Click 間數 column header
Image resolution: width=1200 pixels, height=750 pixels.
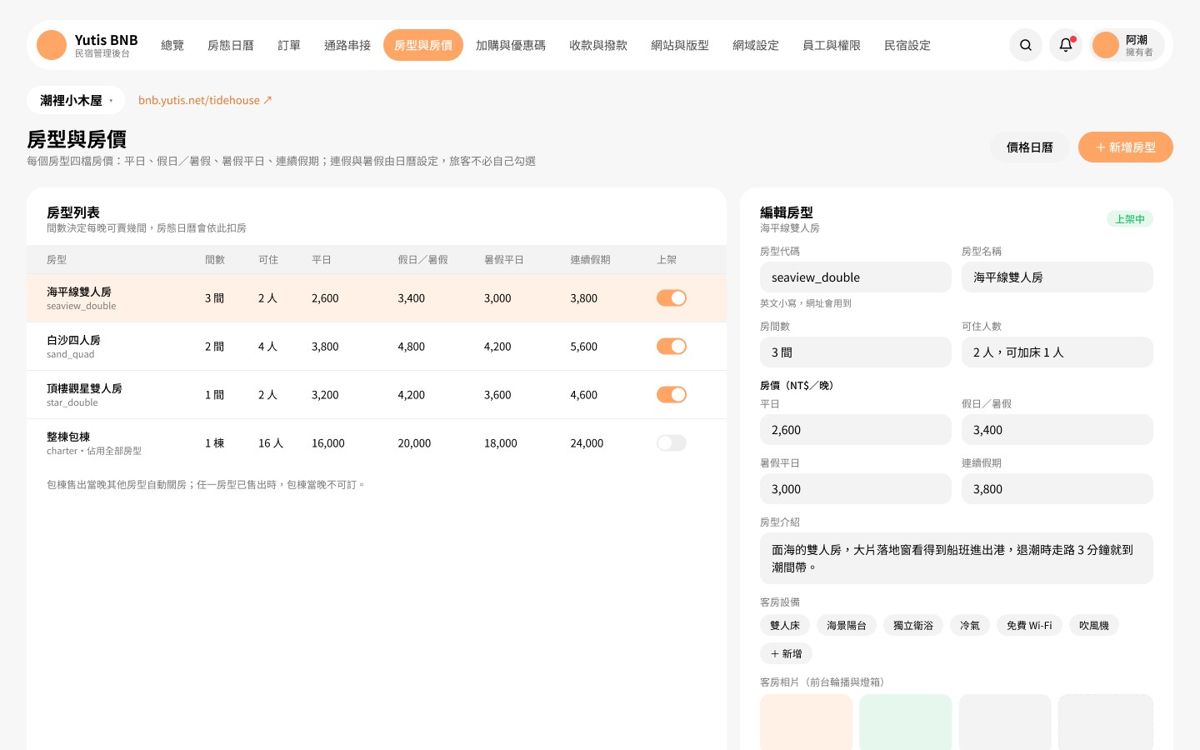[215, 260]
